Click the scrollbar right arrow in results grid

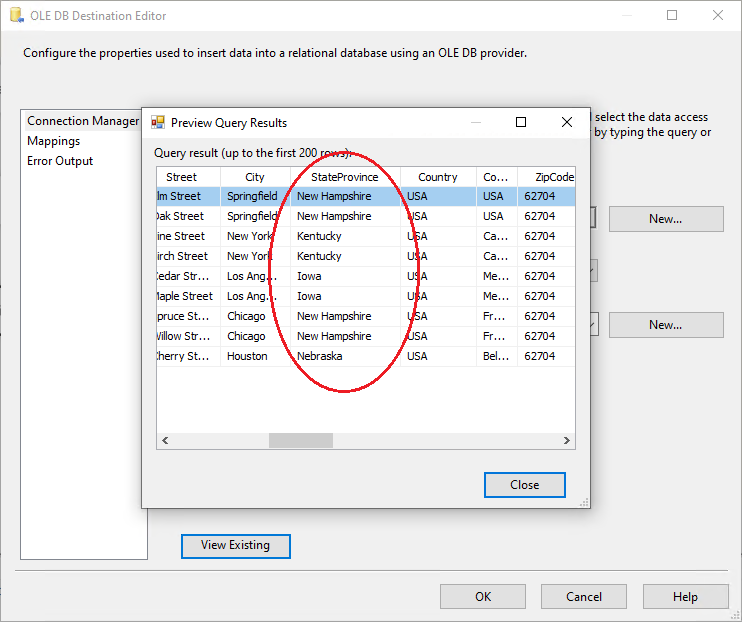[x=567, y=440]
